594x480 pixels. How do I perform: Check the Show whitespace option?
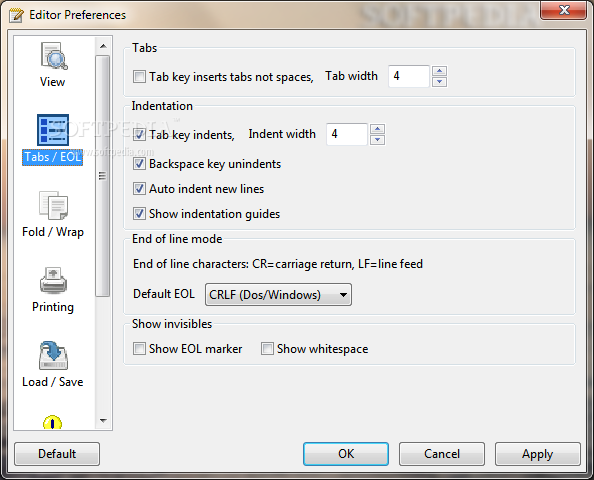267,349
